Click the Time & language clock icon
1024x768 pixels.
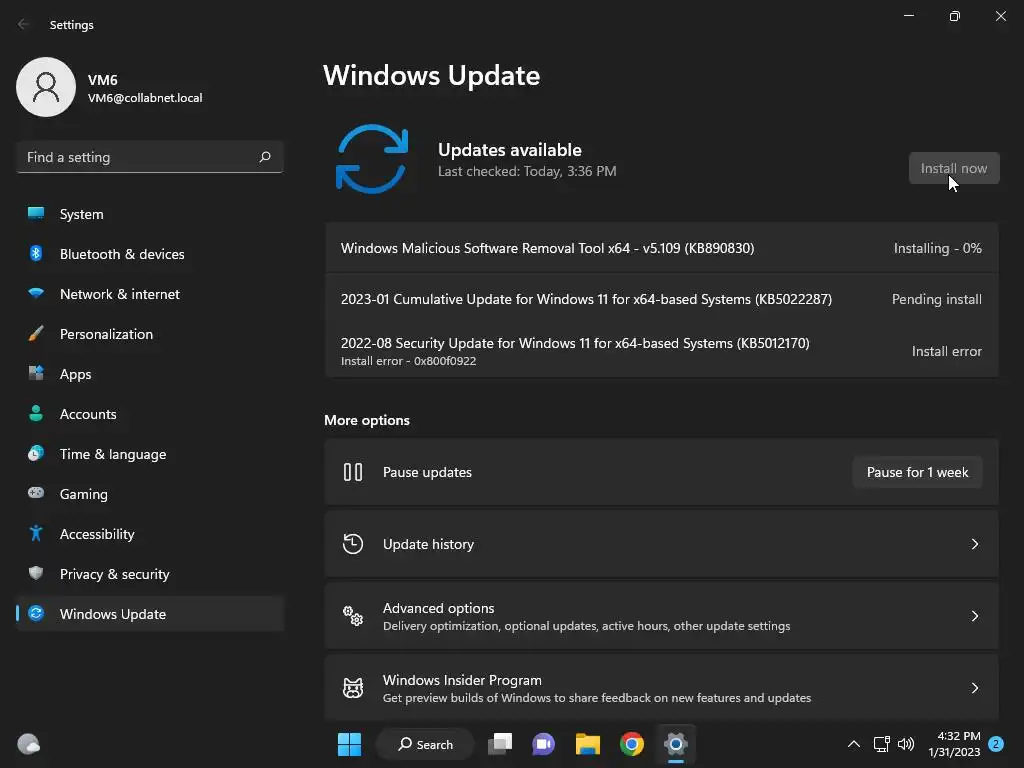pos(36,453)
